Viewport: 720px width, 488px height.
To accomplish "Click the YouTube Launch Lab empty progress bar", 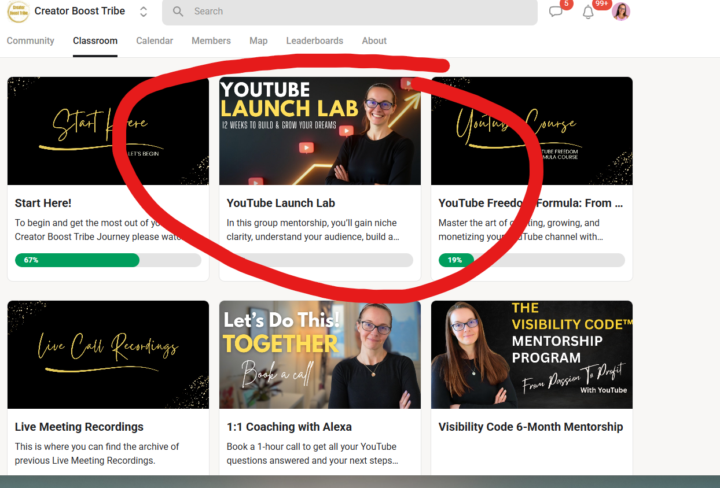I will click(320, 260).
